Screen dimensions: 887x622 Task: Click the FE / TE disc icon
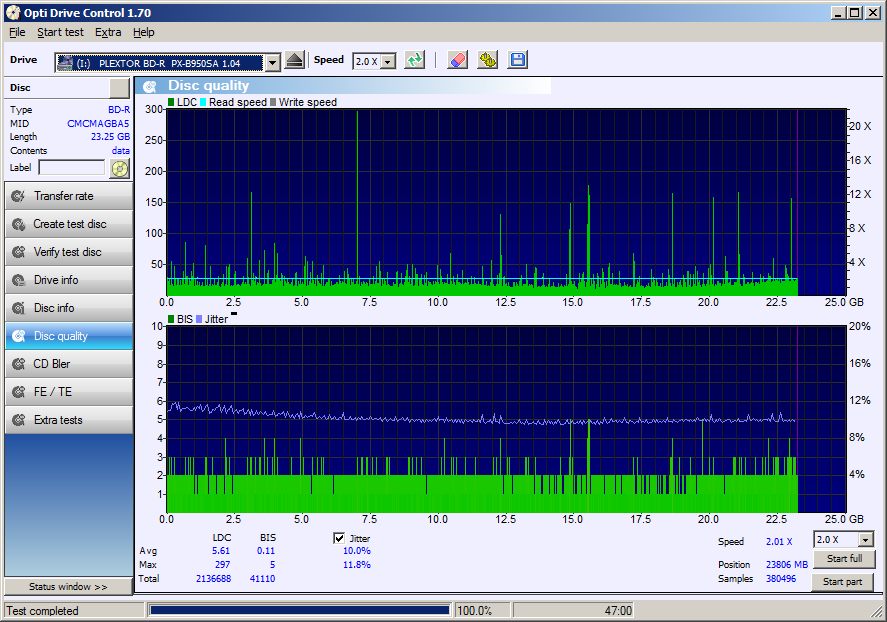pyautogui.click(x=19, y=392)
